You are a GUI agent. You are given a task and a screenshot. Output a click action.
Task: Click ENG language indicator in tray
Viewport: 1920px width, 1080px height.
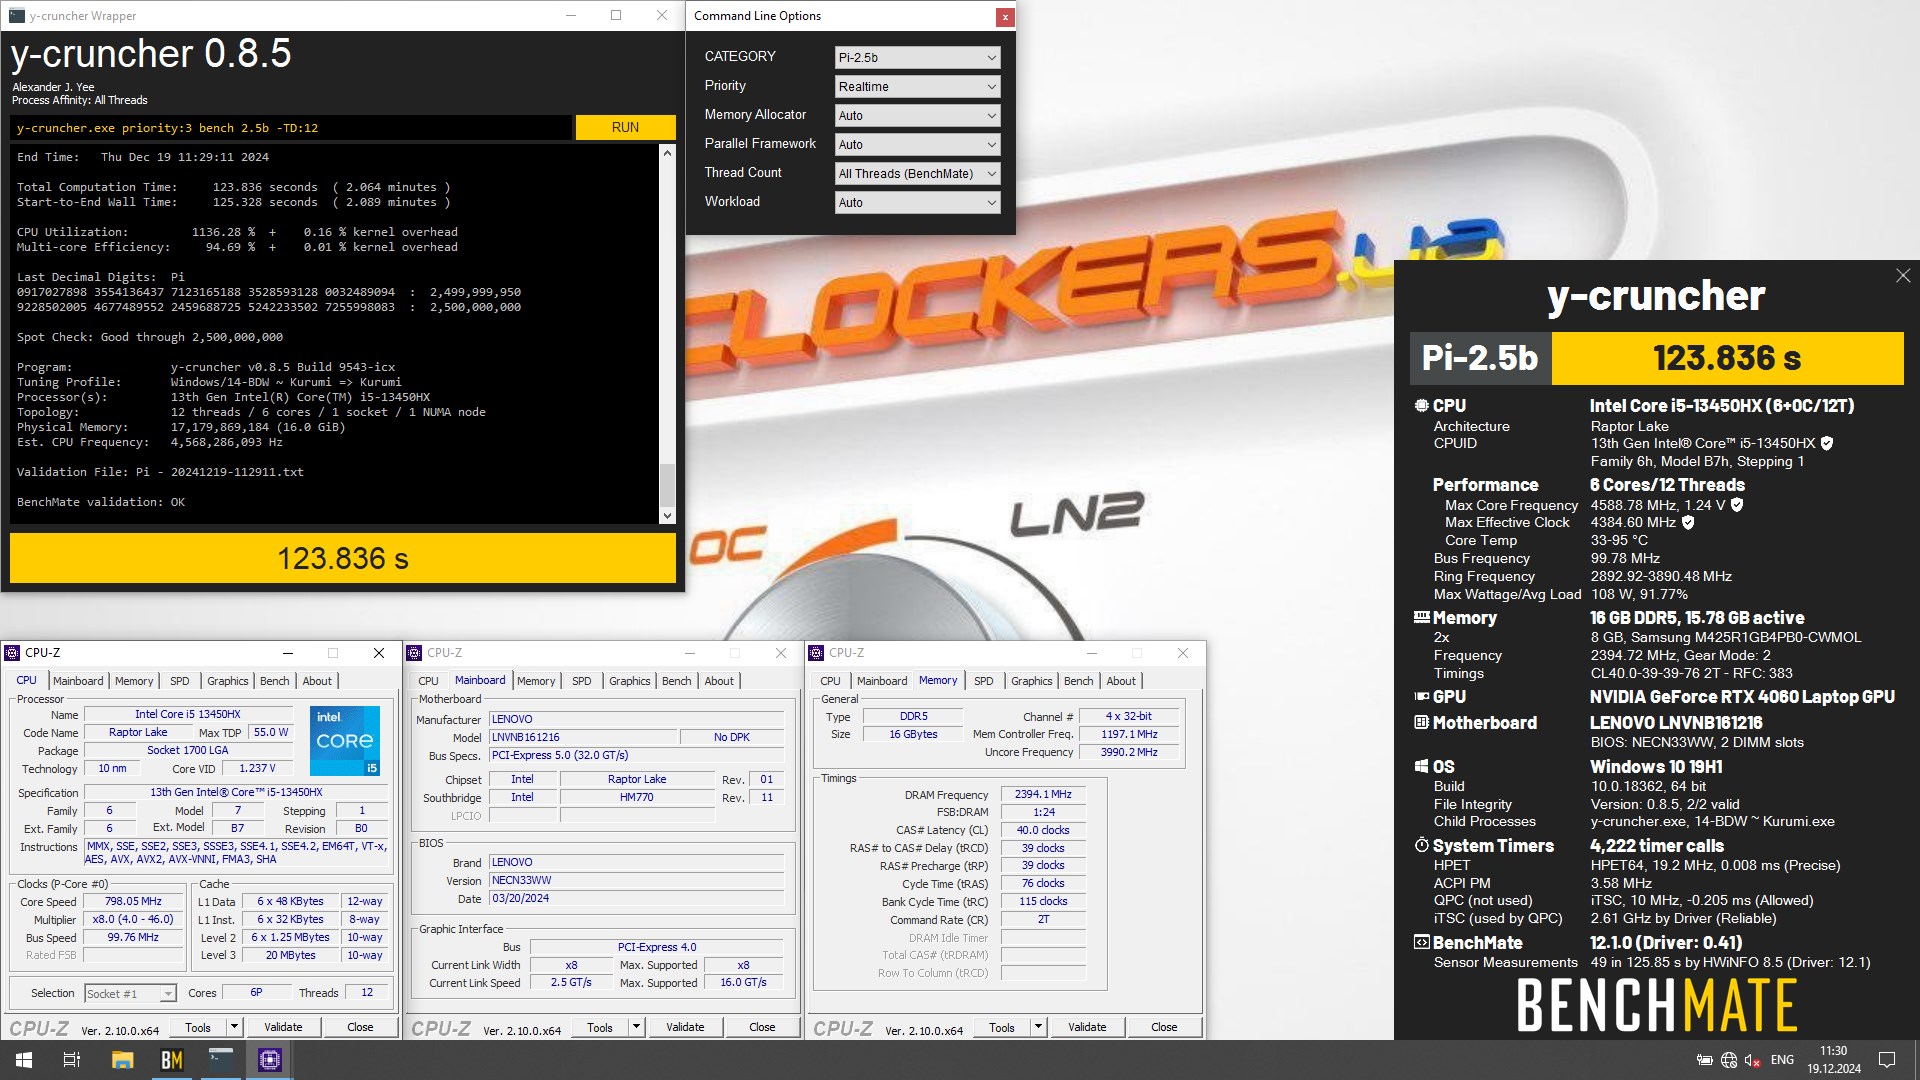click(1782, 1060)
